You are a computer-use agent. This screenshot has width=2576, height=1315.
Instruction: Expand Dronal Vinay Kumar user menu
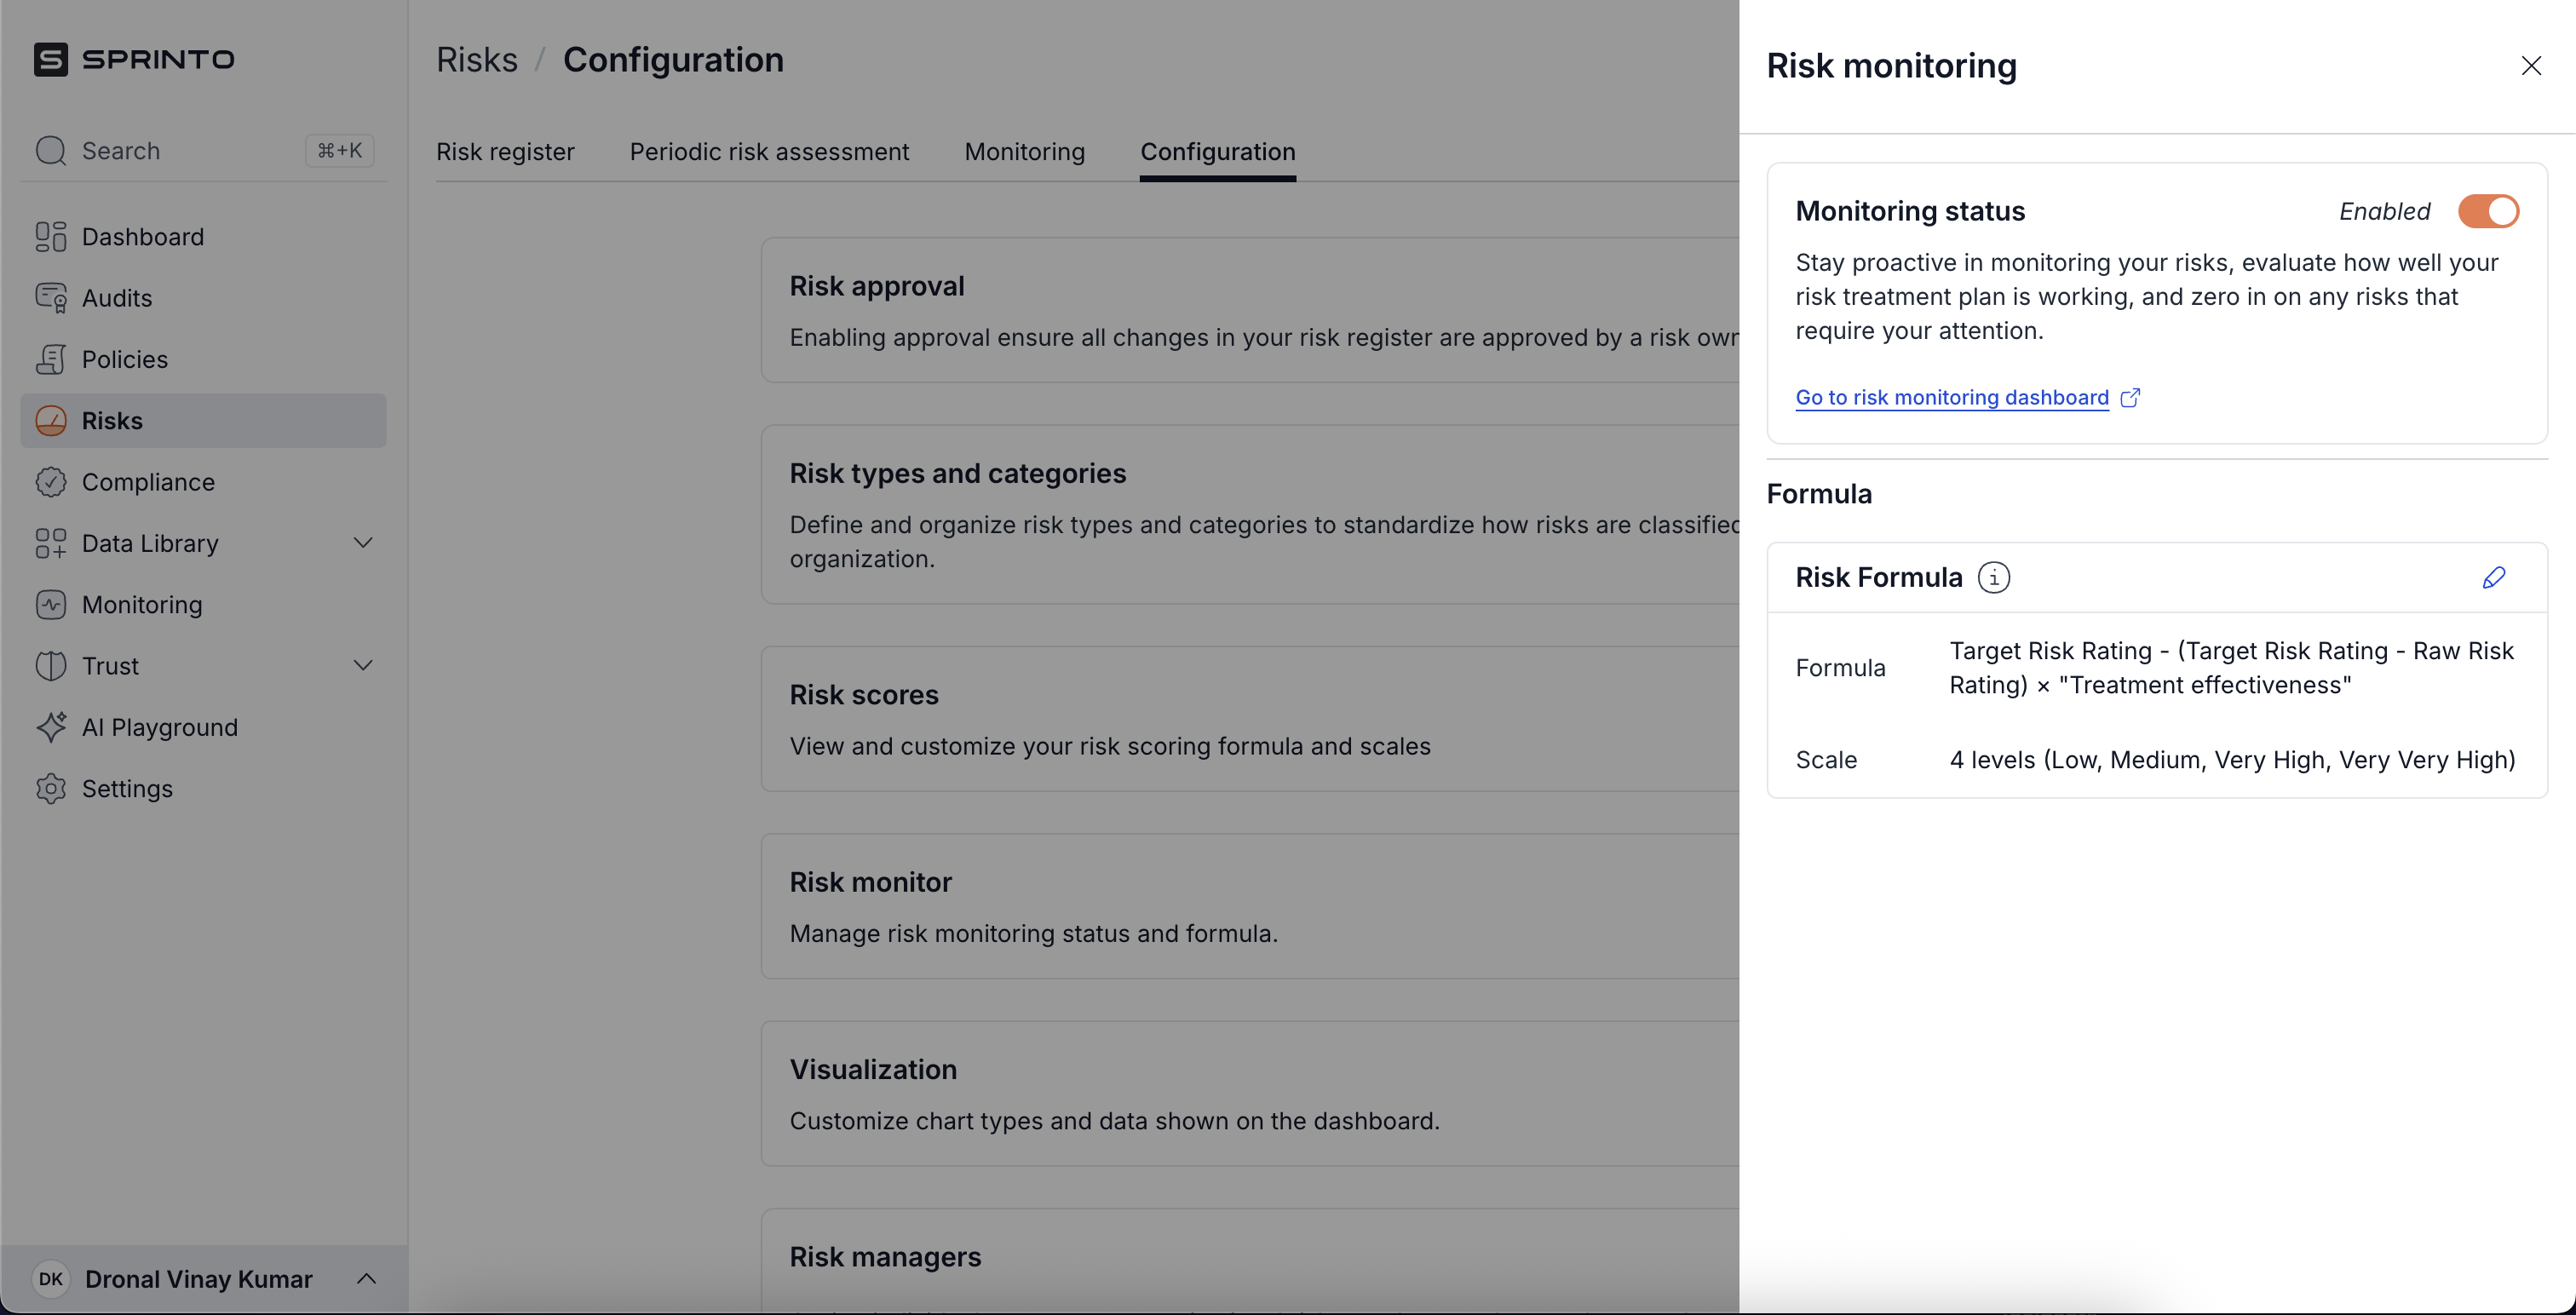click(366, 1279)
